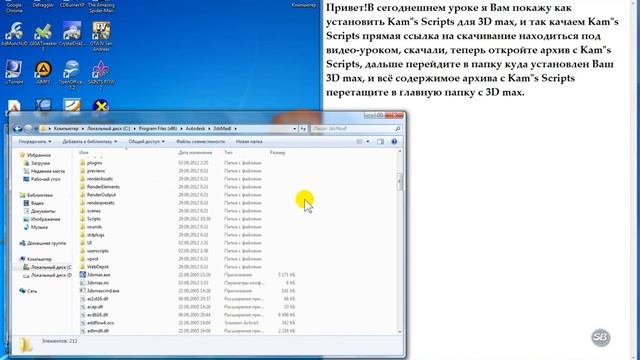Select the 3dsmax.exe application file
Image resolution: width=640 pixels, height=360 pixels.
tap(98, 275)
